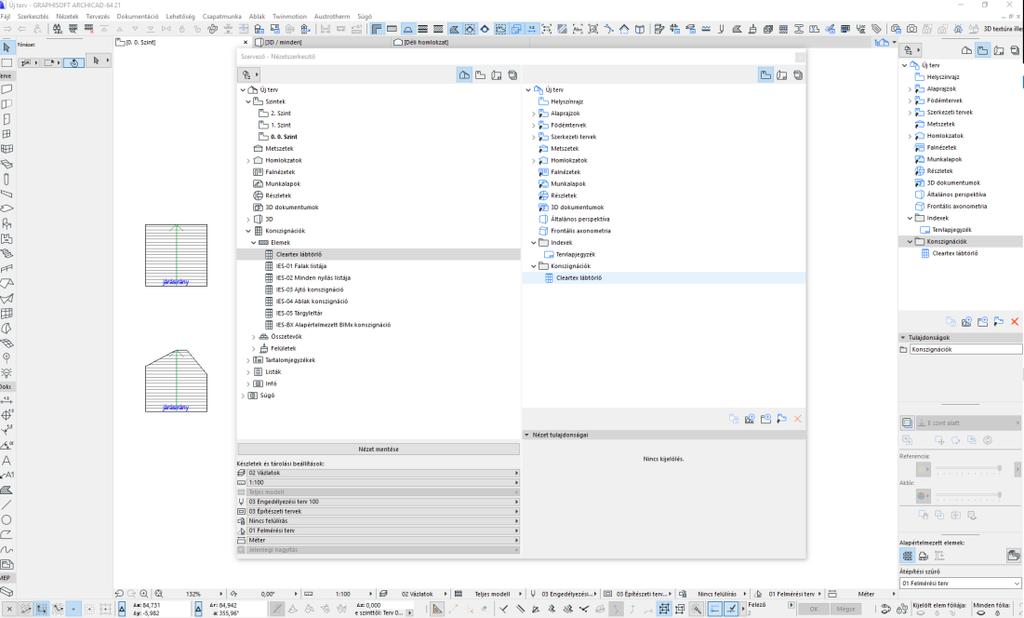
Task: Click the Nézet mentése button
Action: [378, 449]
